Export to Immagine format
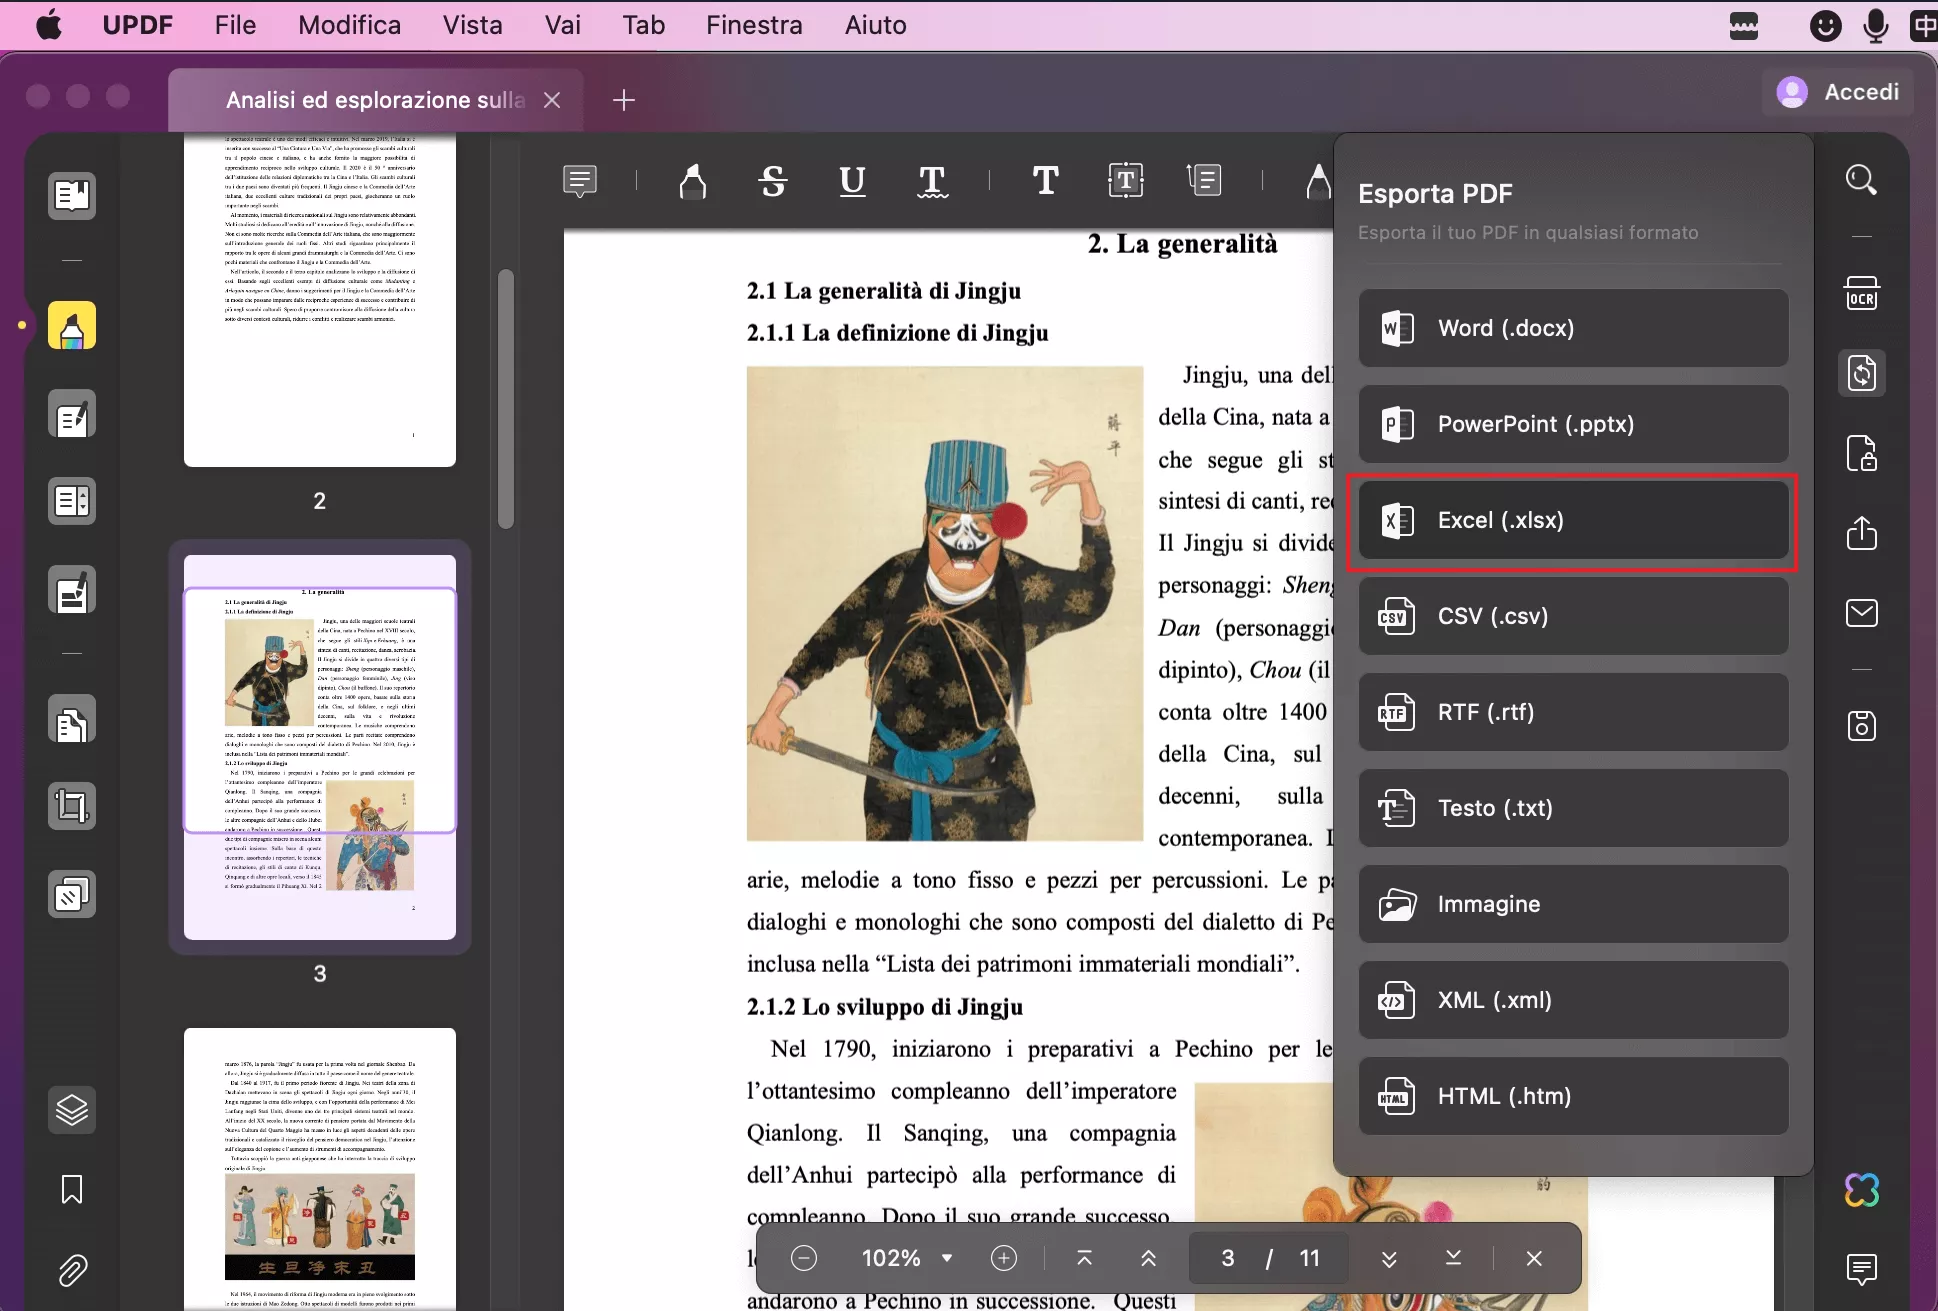Image resolution: width=1938 pixels, height=1311 pixels. coord(1573,904)
